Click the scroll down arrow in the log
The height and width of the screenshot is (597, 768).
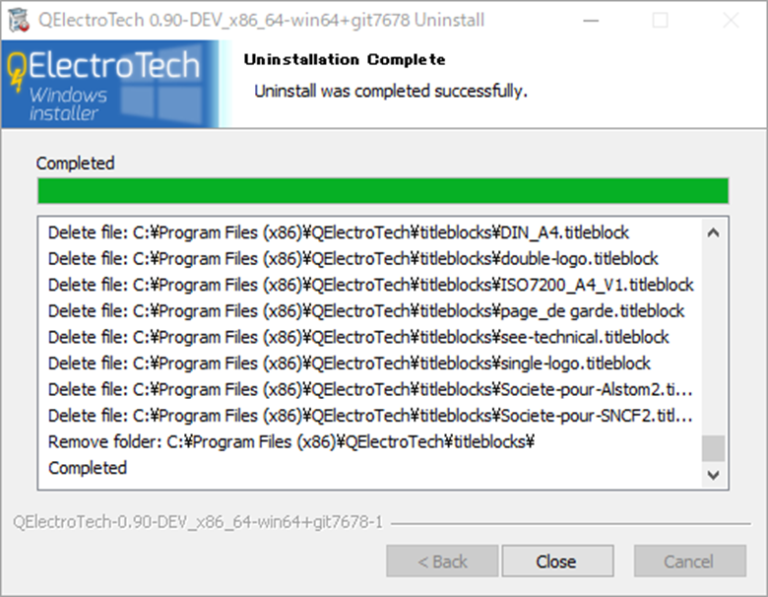(713, 475)
